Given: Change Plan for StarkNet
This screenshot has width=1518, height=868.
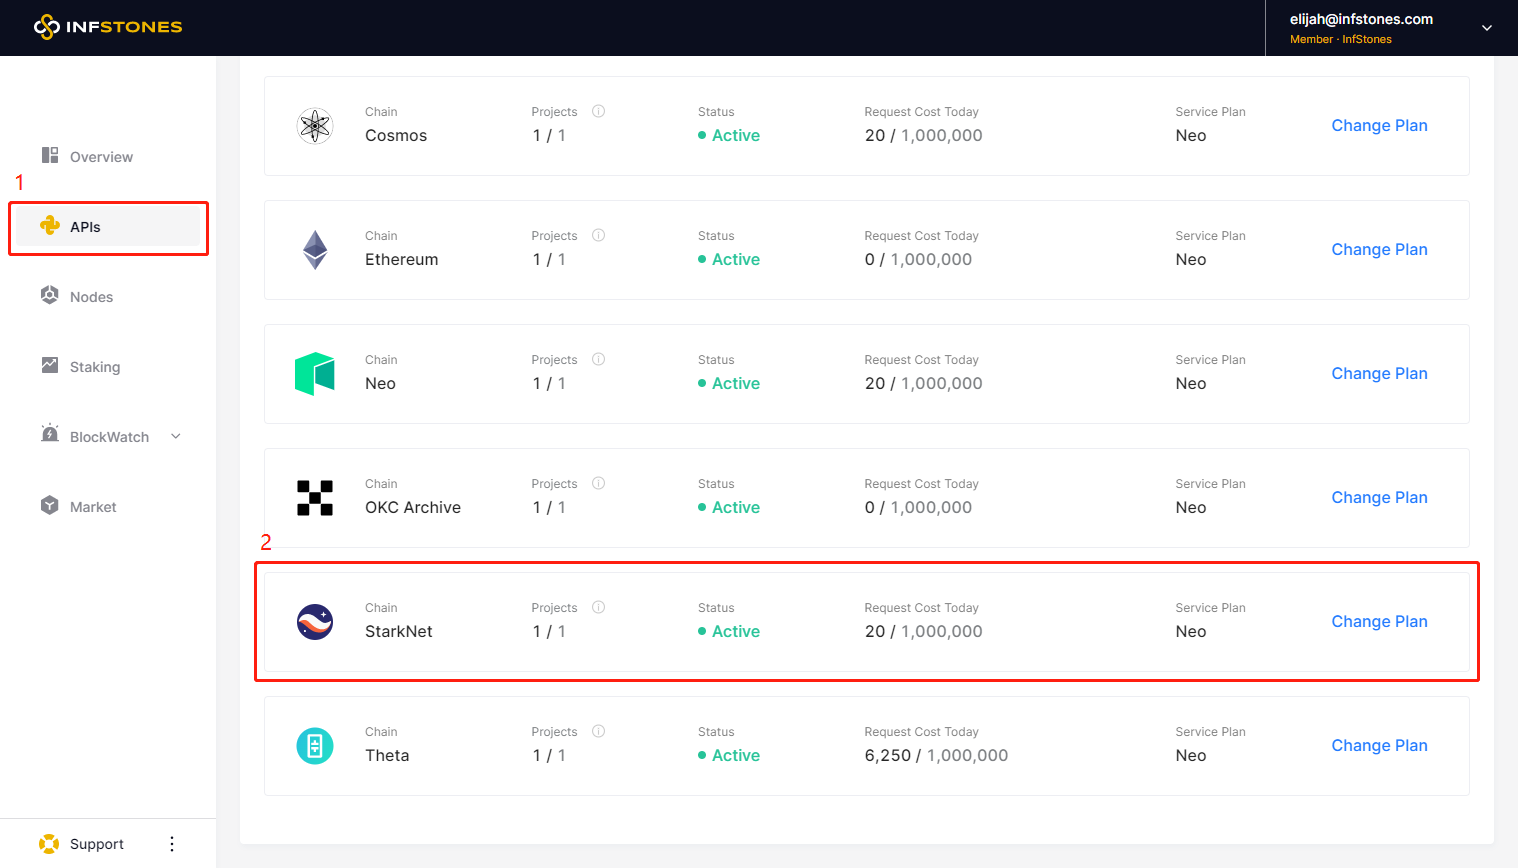Looking at the screenshot, I should click(x=1379, y=621).
